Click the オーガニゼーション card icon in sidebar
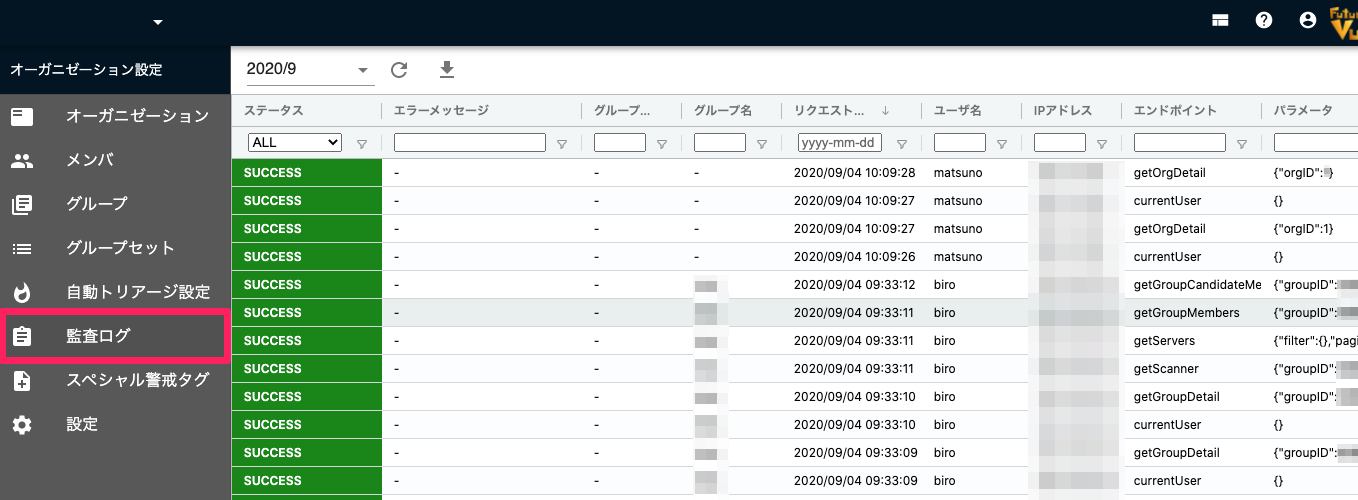Viewport: 1358px width, 500px height. (x=22, y=116)
